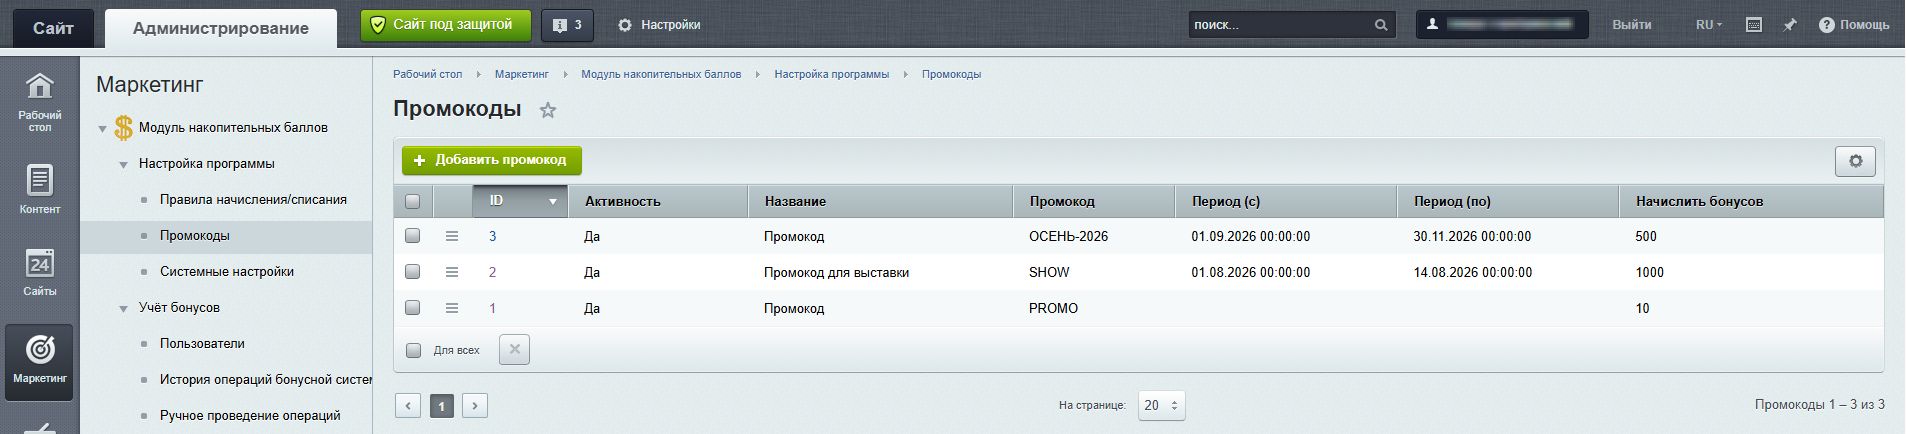Click Настройка программы breadcrumb link
Image resolution: width=1906 pixels, height=434 pixels.
[x=832, y=74]
